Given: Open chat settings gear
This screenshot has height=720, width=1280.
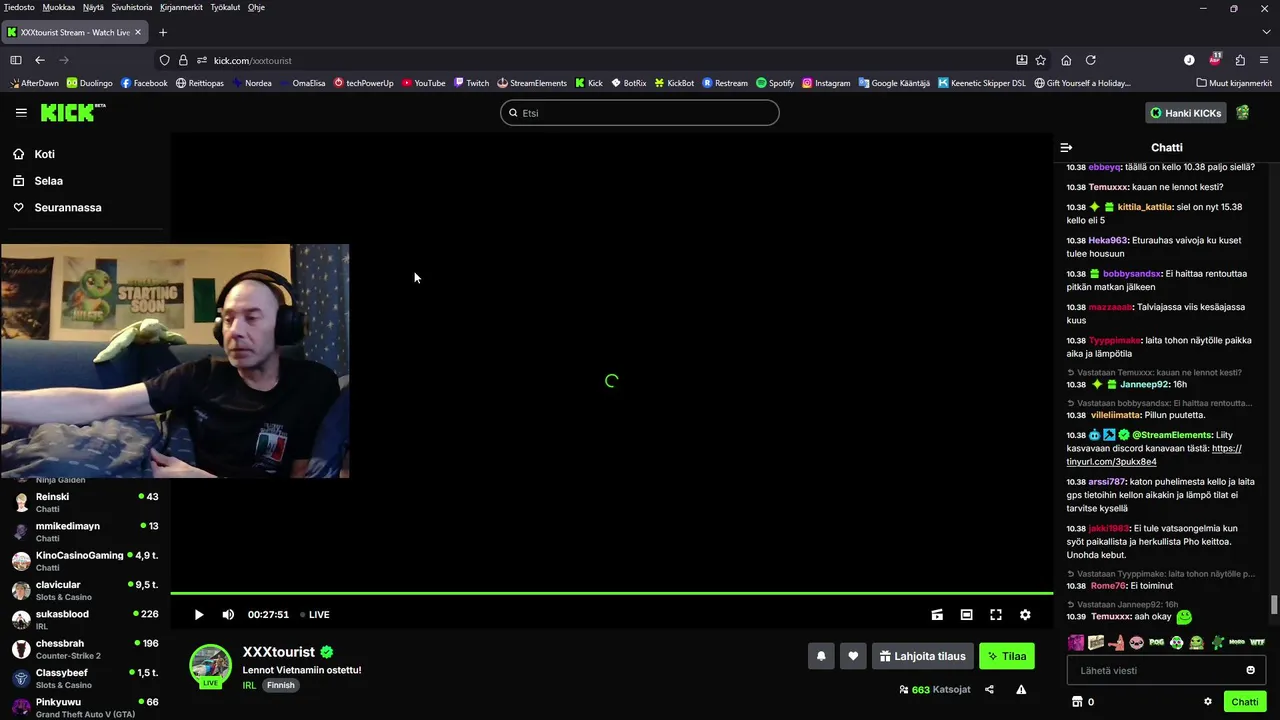Looking at the screenshot, I should pos(1208,702).
